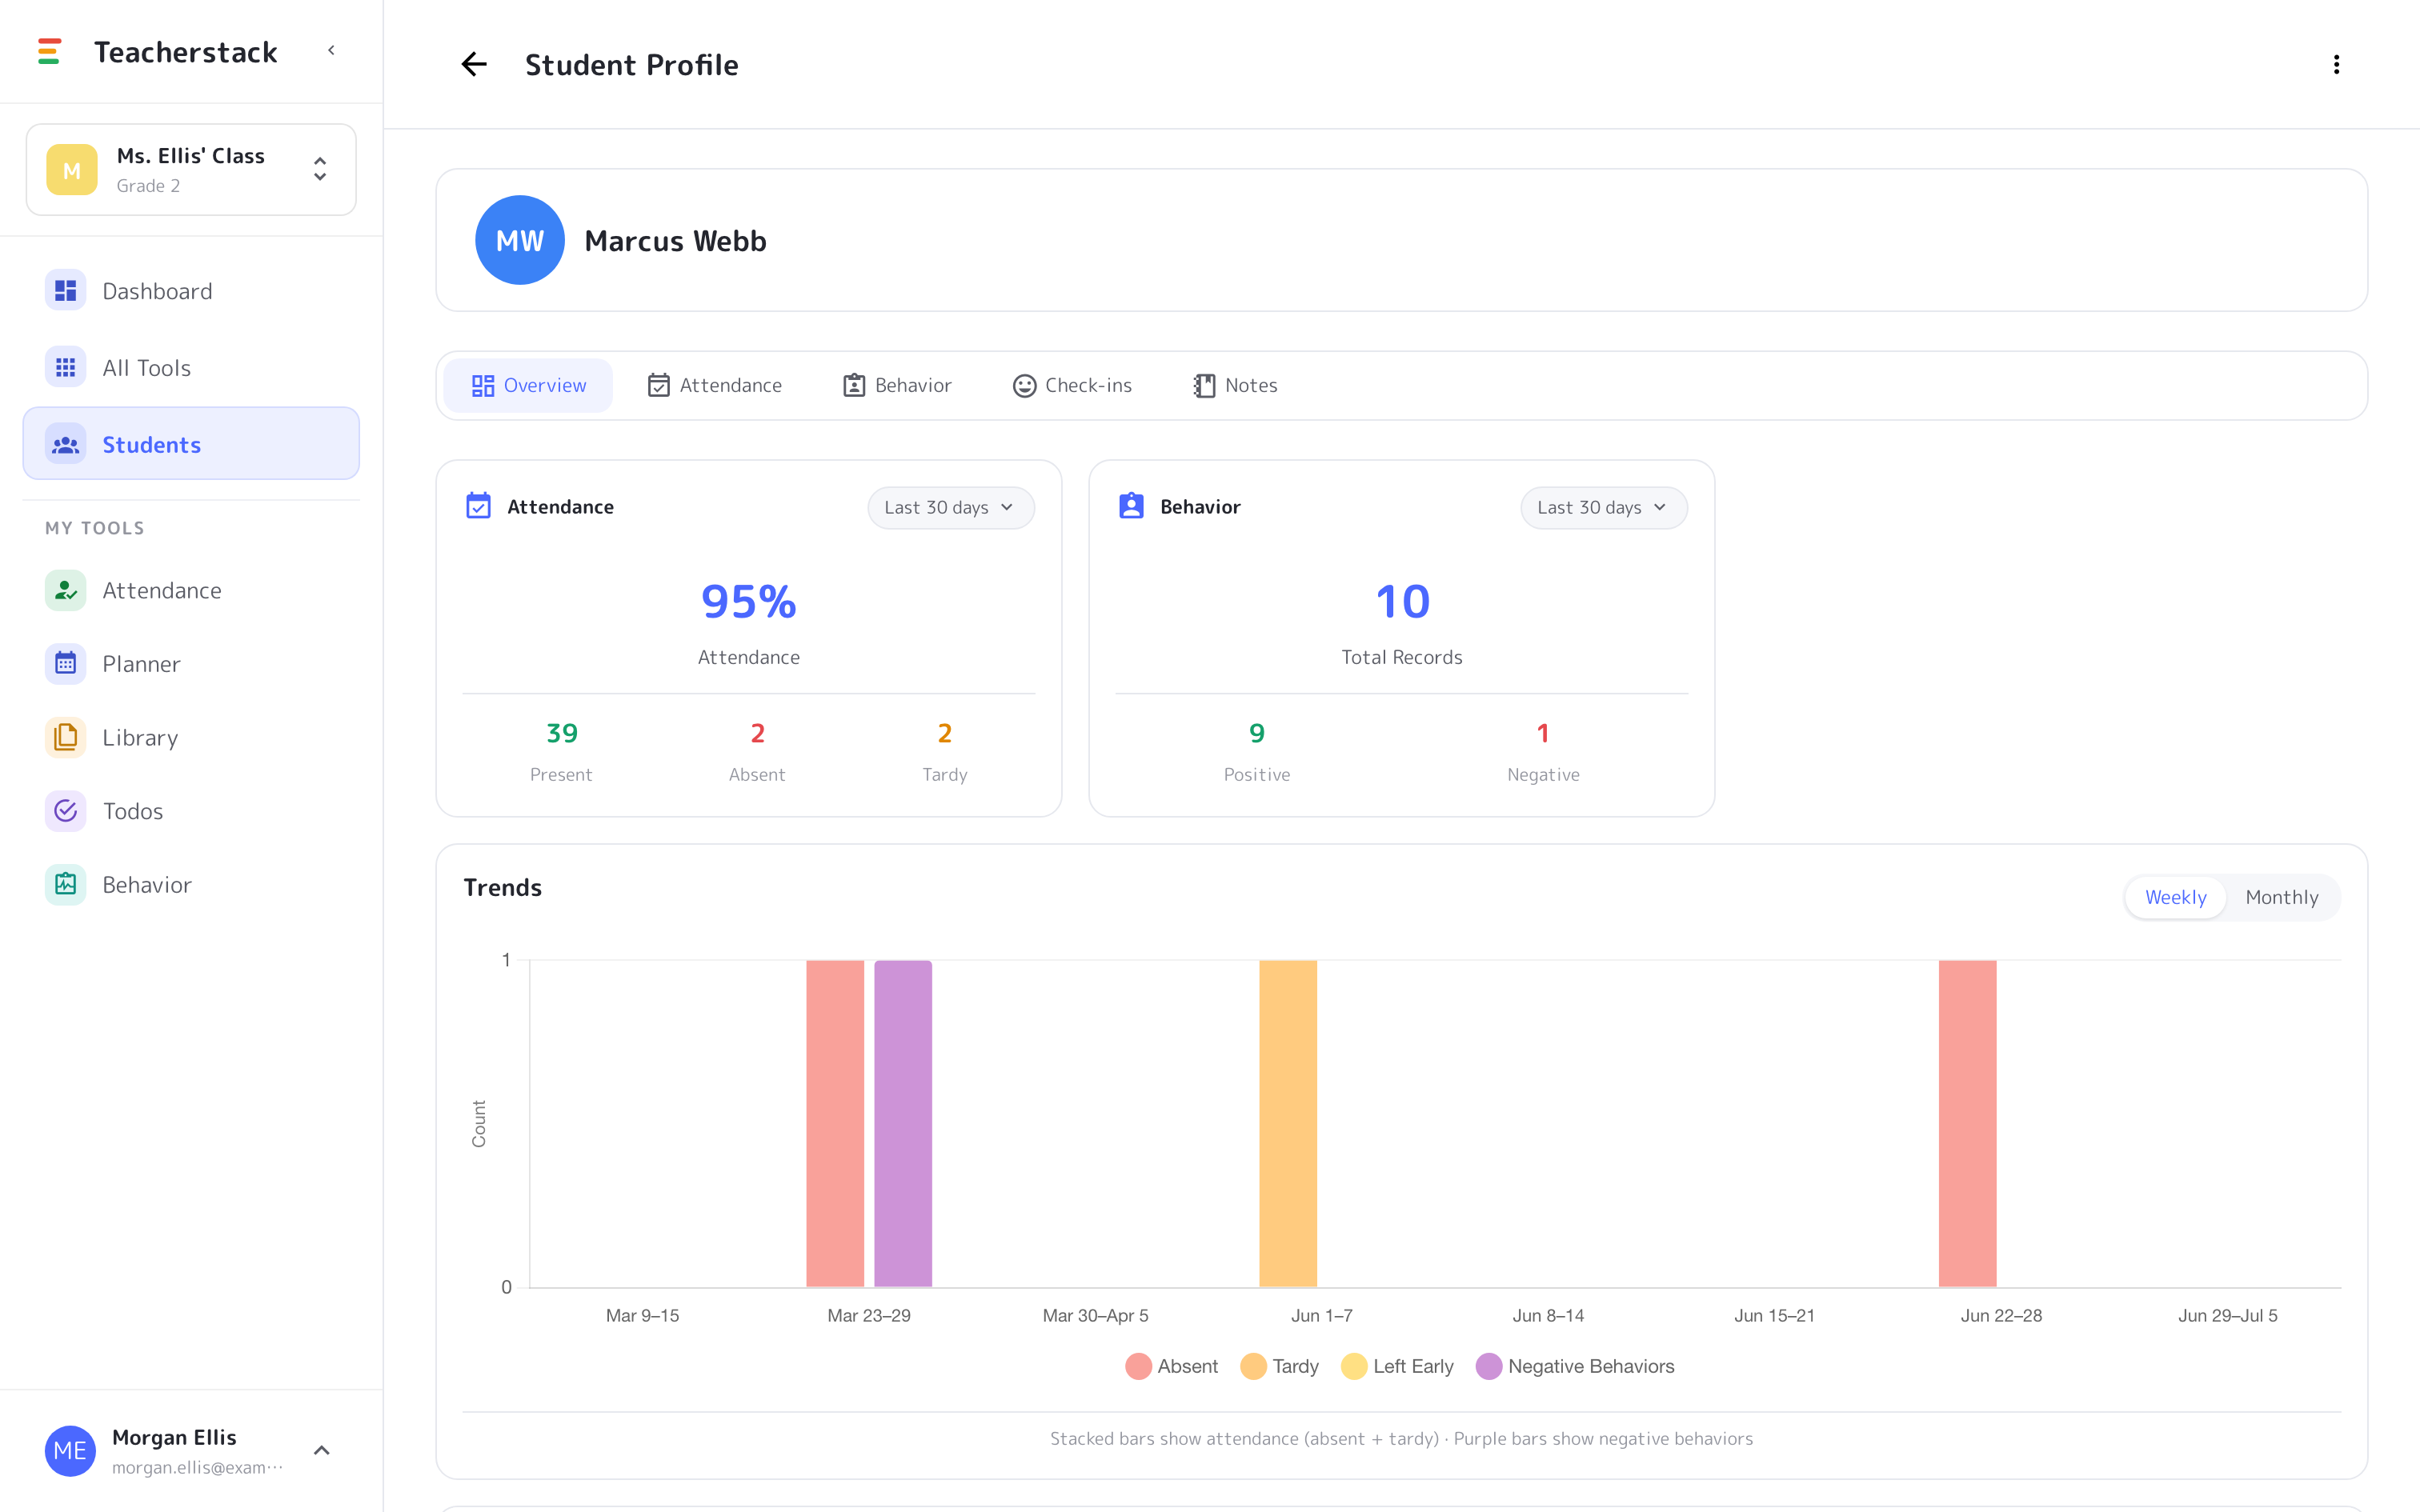
Task: Click the red Absent bar for Mar 23–29
Action: 835,1123
